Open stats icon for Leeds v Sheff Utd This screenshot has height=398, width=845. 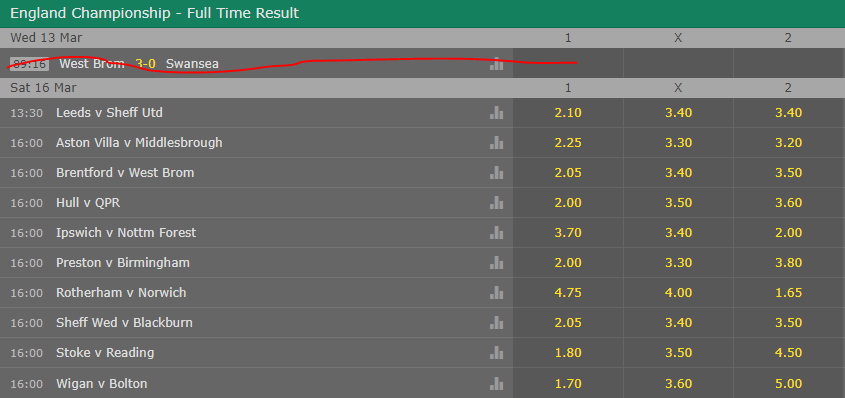pyautogui.click(x=496, y=113)
